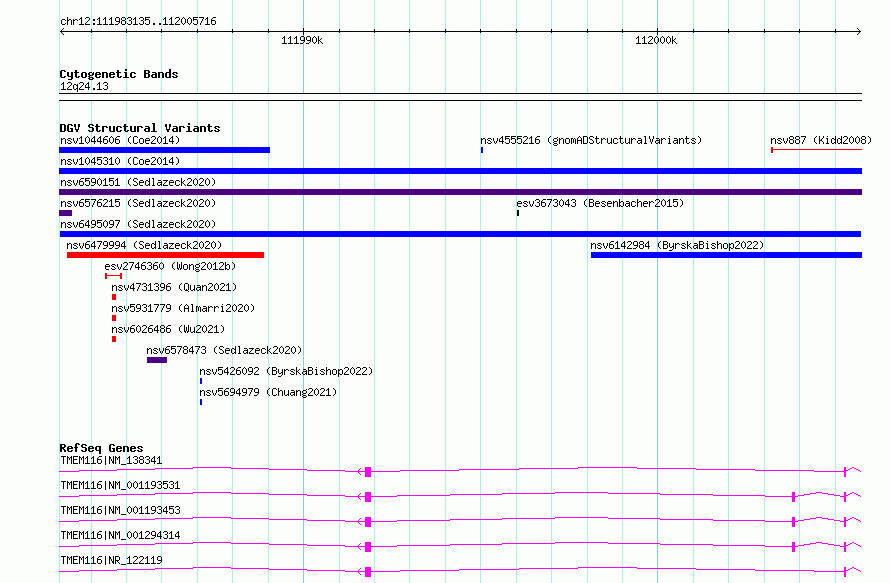Select the nsv6578473 (Sedlazeck2020) purple bar
Screen dimensions: 890x583
point(157,360)
